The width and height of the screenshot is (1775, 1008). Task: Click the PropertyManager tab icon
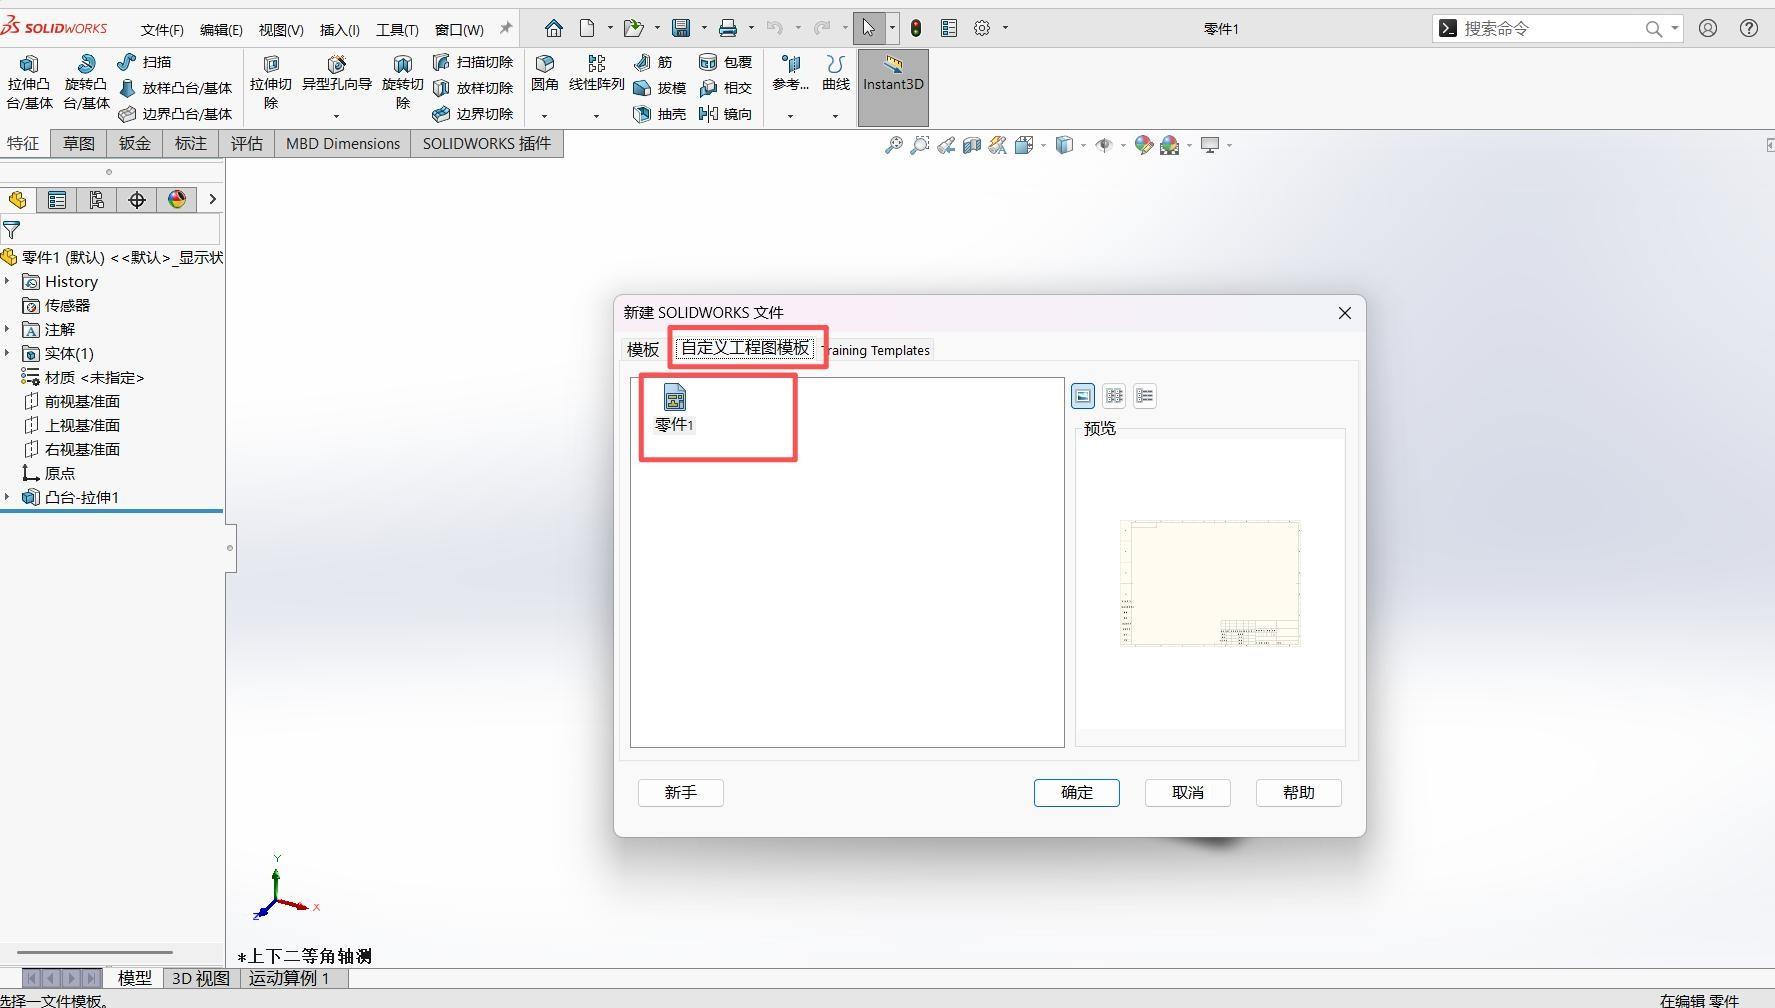tap(57, 200)
